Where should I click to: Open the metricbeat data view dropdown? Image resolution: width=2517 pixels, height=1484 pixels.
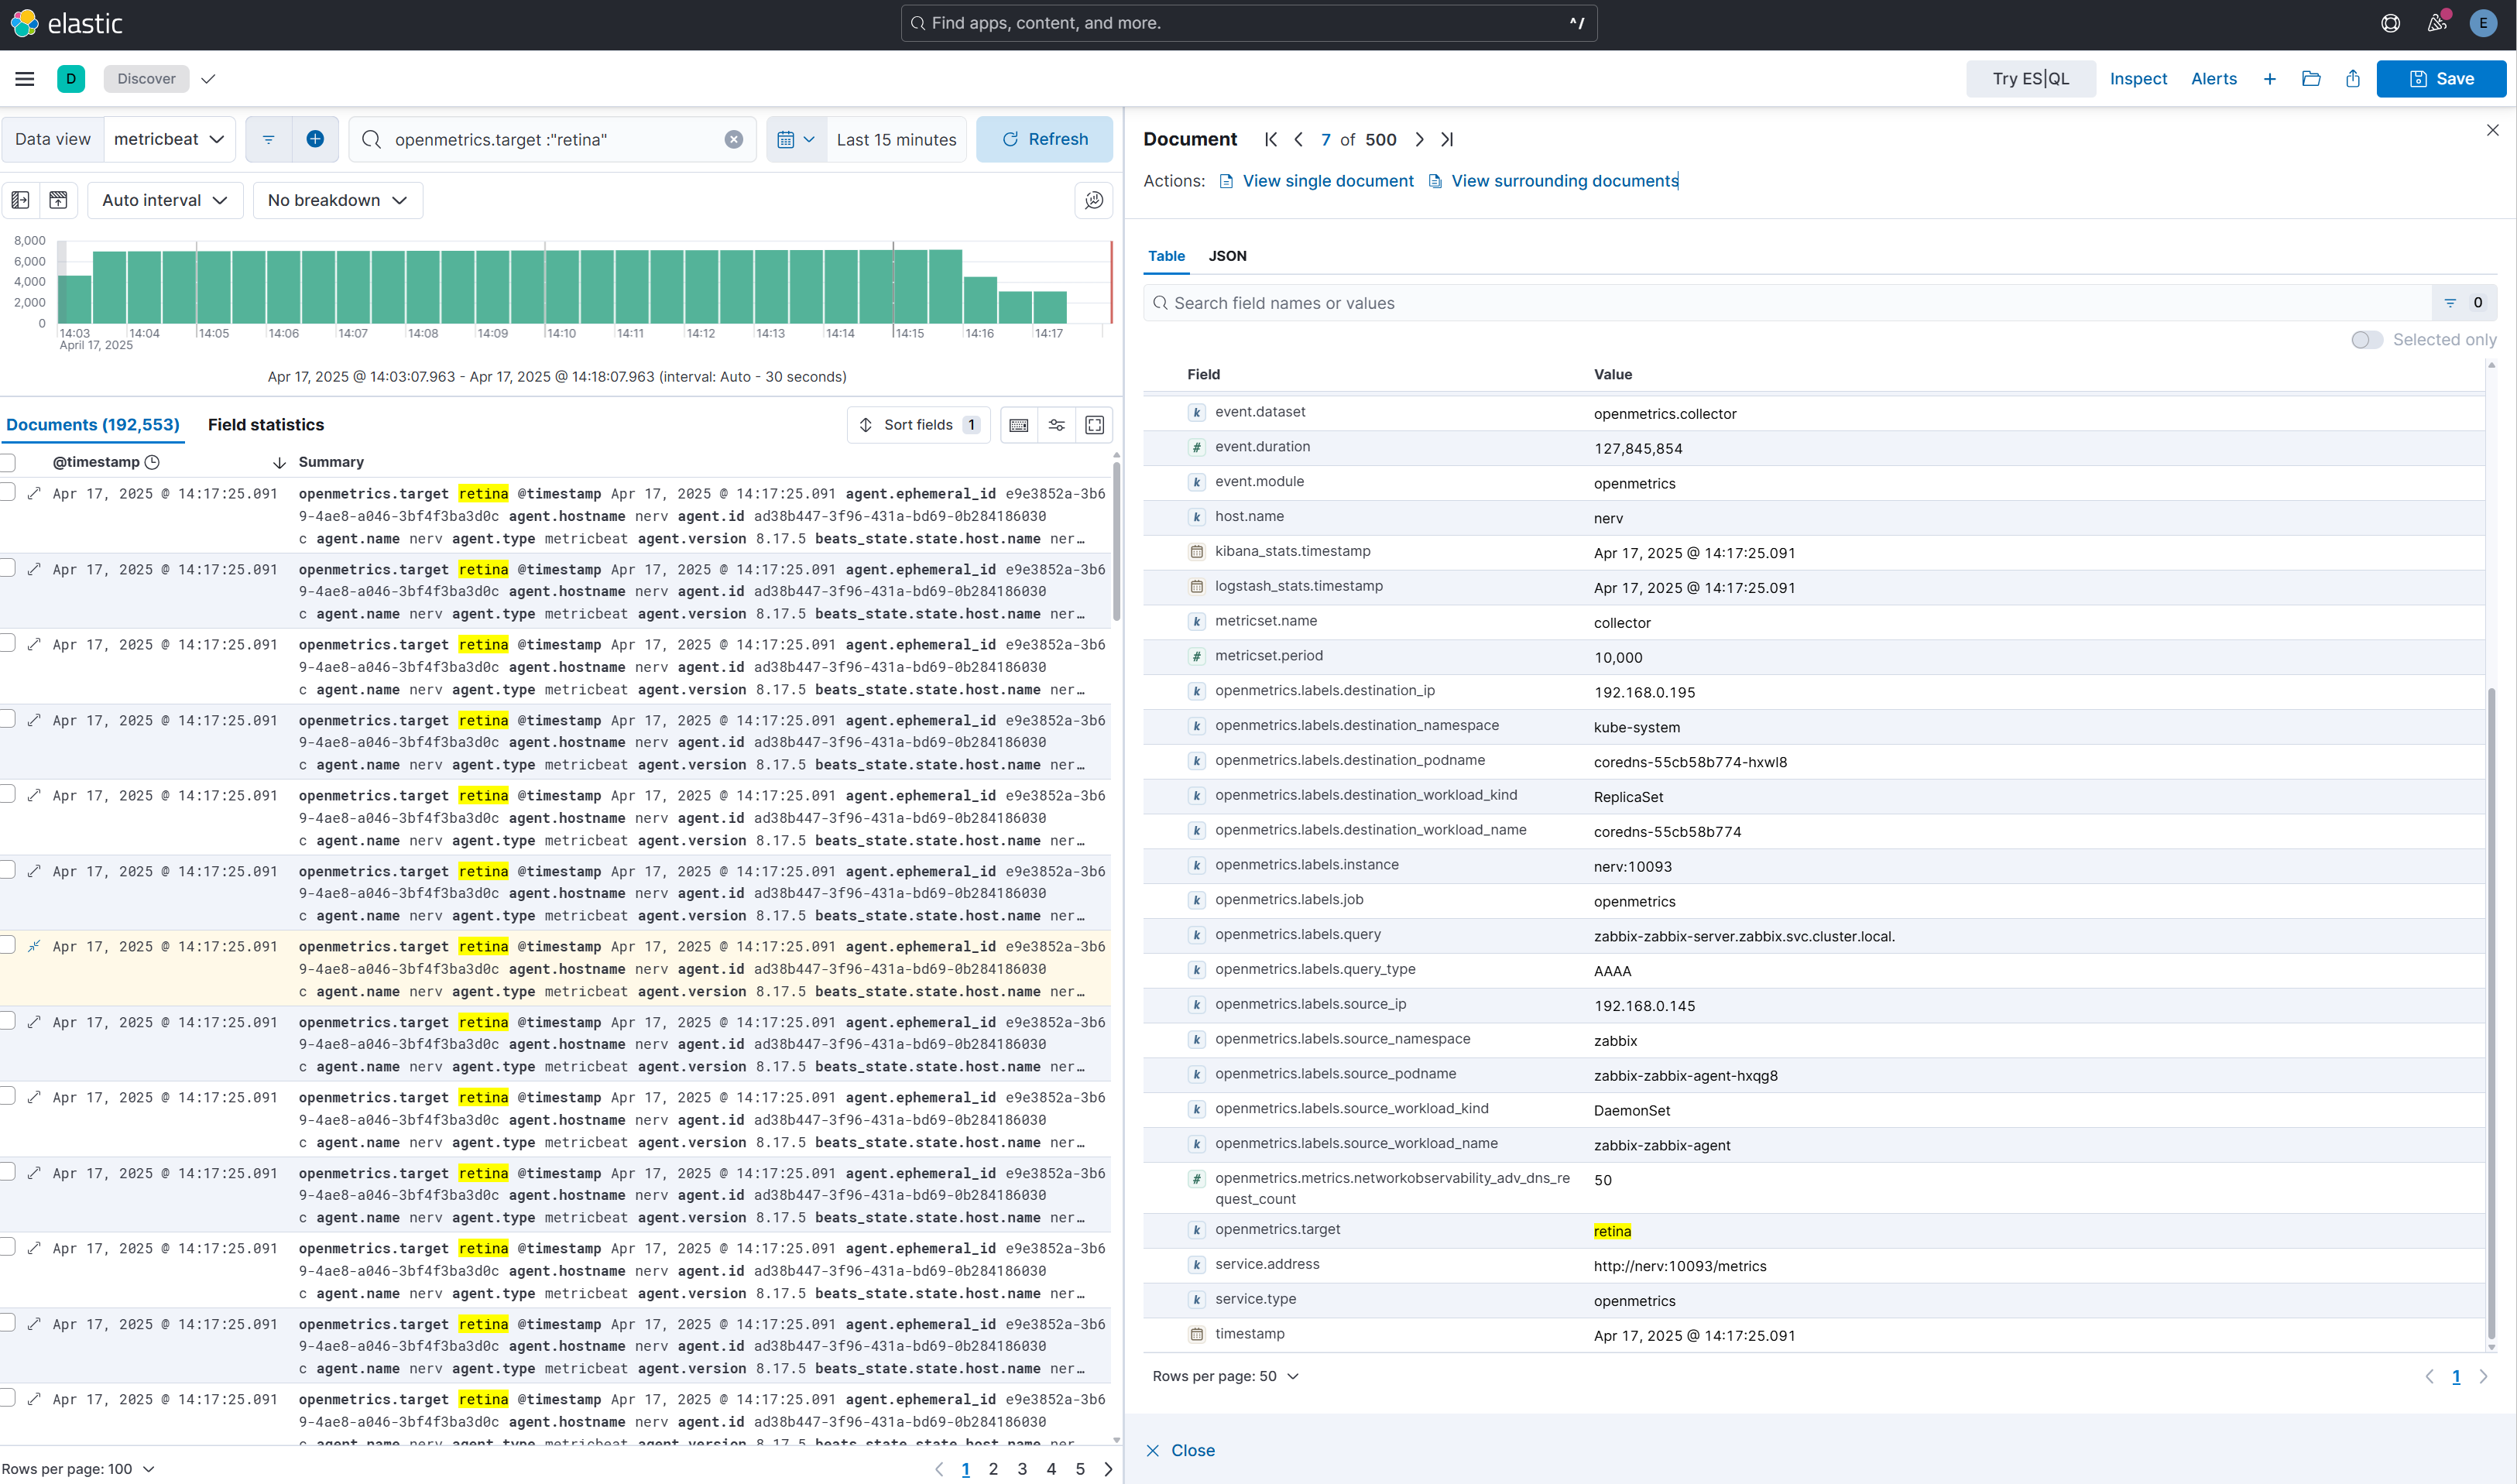pos(169,139)
